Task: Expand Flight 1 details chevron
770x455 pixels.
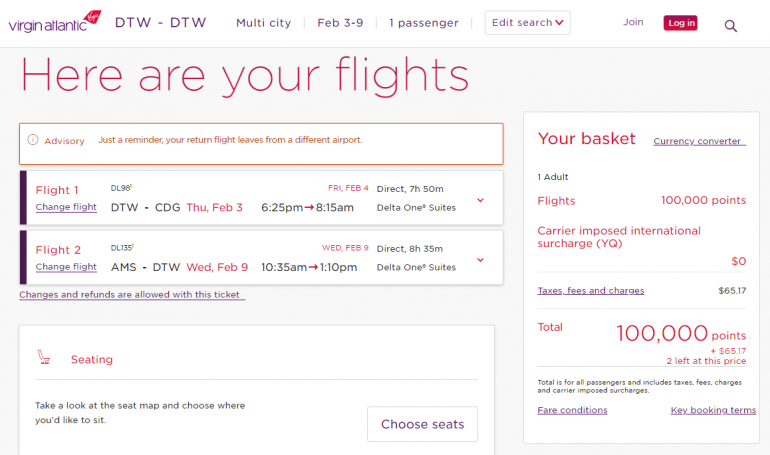Action: click(481, 199)
